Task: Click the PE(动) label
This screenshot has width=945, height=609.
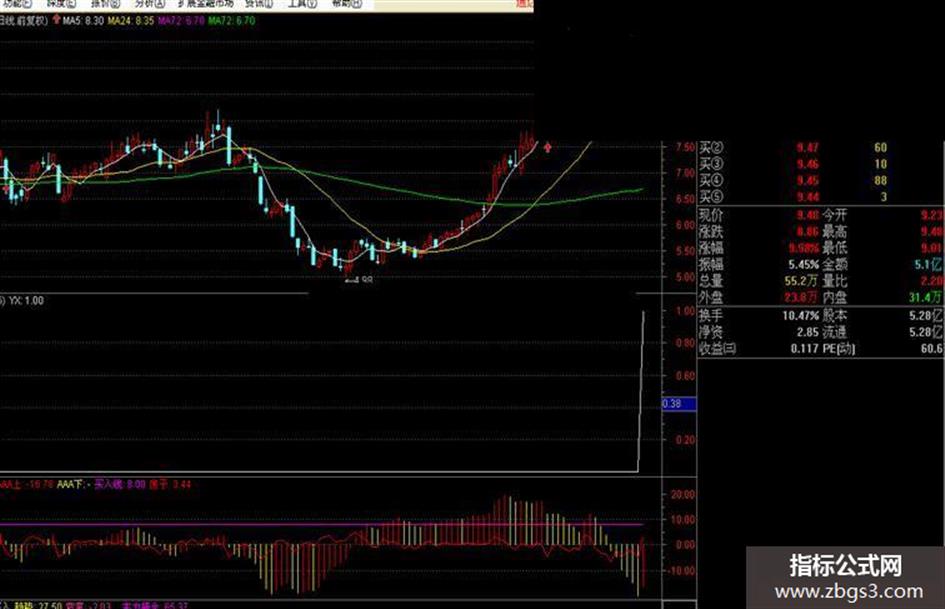Action: [838, 349]
